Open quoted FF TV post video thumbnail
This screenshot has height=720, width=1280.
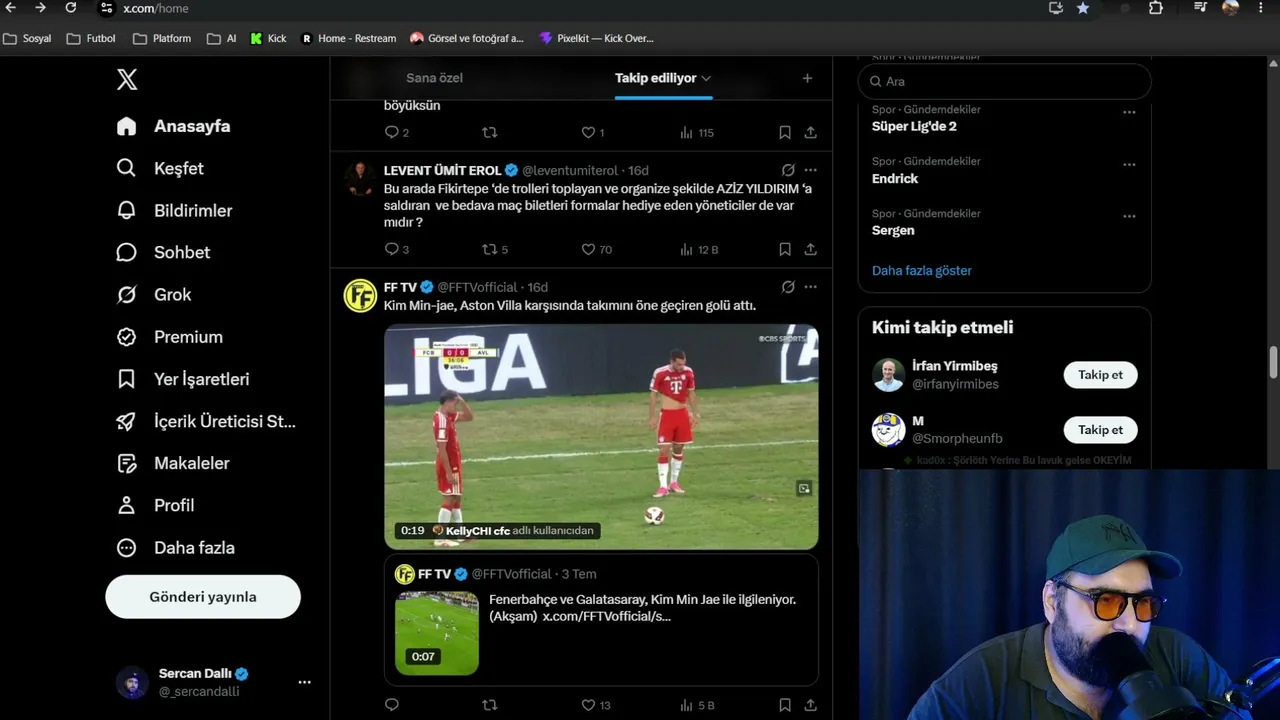coord(437,633)
